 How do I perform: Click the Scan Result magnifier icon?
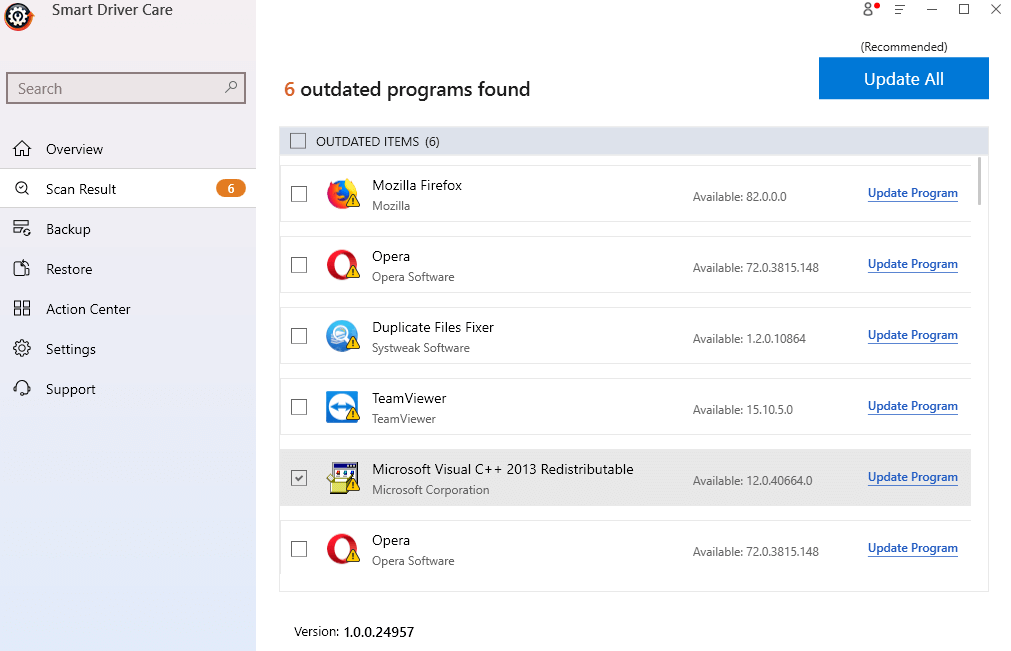pos(22,188)
